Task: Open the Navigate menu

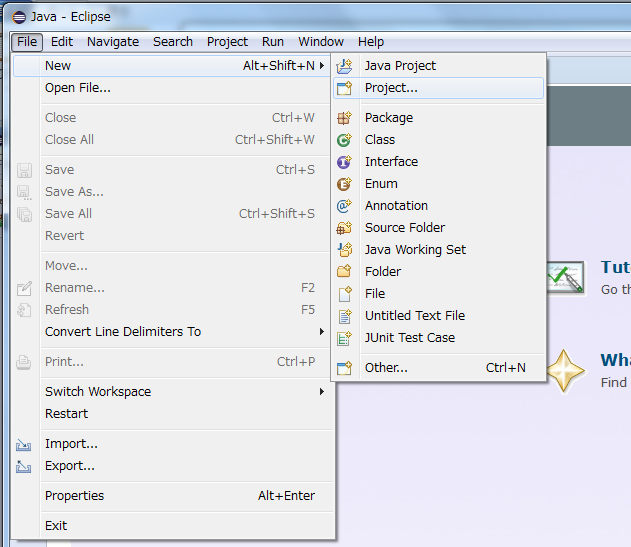Action: click(113, 42)
